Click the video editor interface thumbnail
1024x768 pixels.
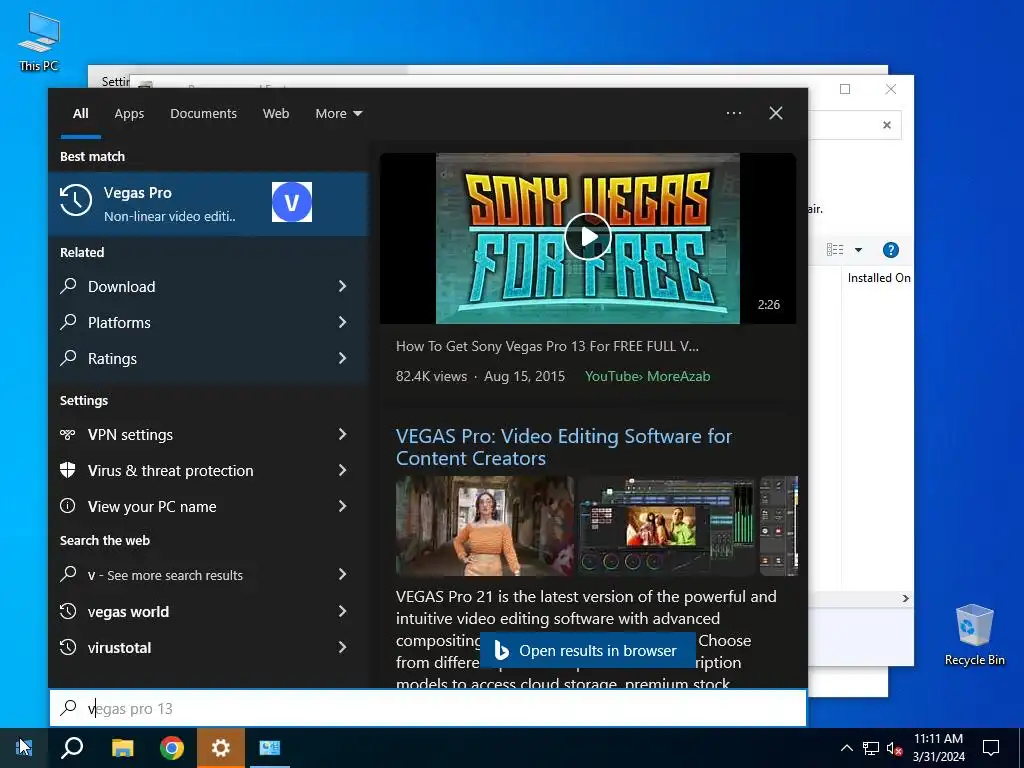pos(666,526)
